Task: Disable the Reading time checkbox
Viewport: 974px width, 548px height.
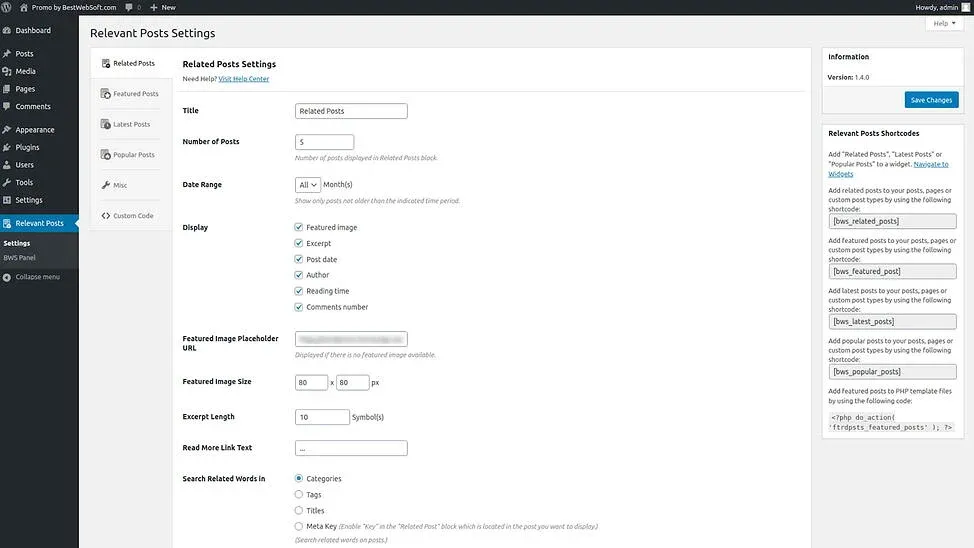Action: [x=299, y=291]
